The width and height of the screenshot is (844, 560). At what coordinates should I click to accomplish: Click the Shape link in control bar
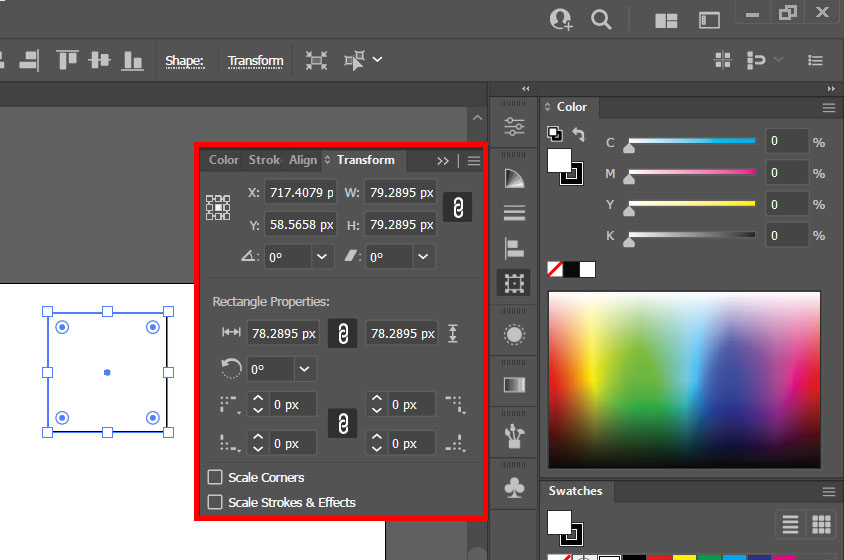(x=185, y=60)
